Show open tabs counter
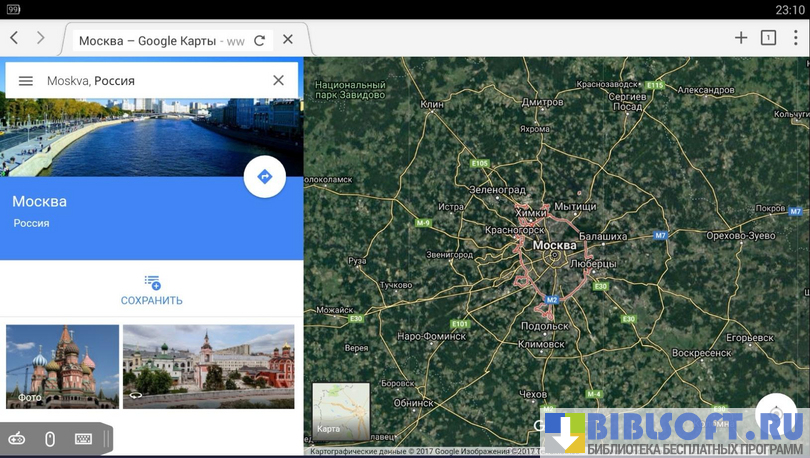Viewport: 810px width, 458px height. [x=768, y=38]
